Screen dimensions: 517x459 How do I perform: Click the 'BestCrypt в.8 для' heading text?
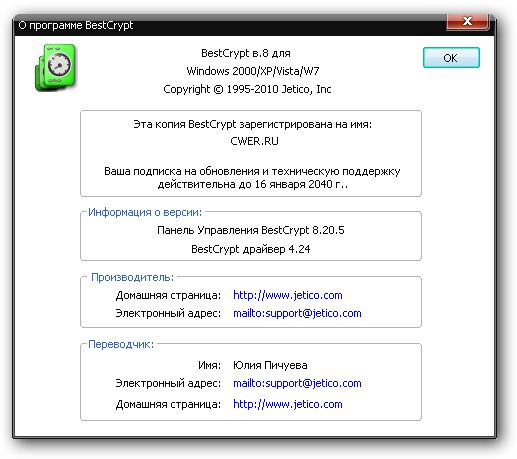pyautogui.click(x=246, y=53)
